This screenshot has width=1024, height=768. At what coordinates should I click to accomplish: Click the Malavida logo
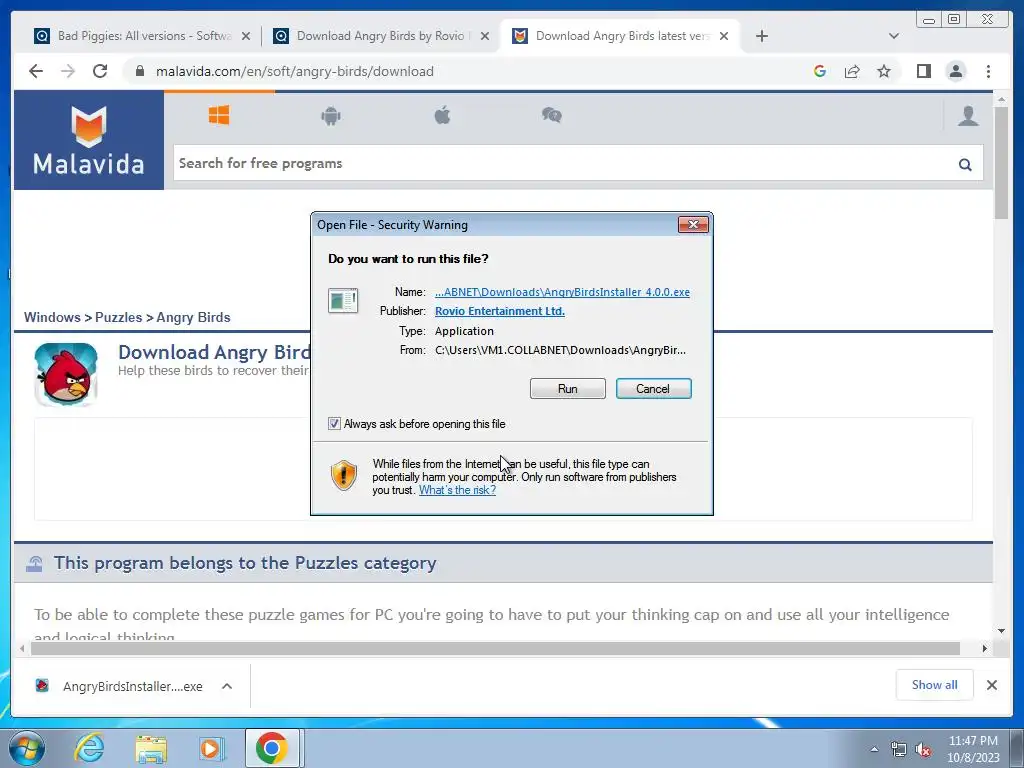click(89, 140)
